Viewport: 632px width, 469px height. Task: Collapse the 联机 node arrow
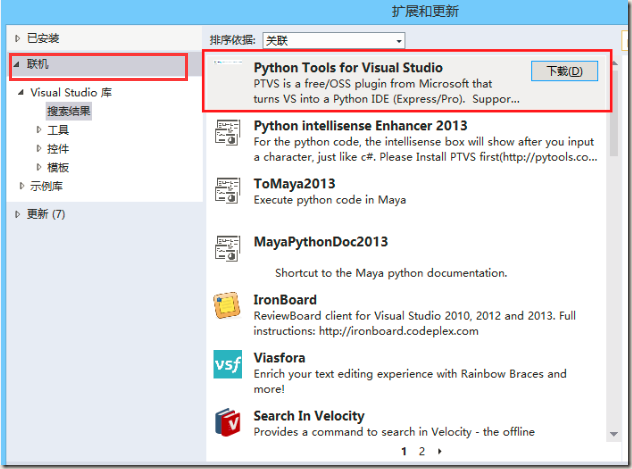point(17,64)
